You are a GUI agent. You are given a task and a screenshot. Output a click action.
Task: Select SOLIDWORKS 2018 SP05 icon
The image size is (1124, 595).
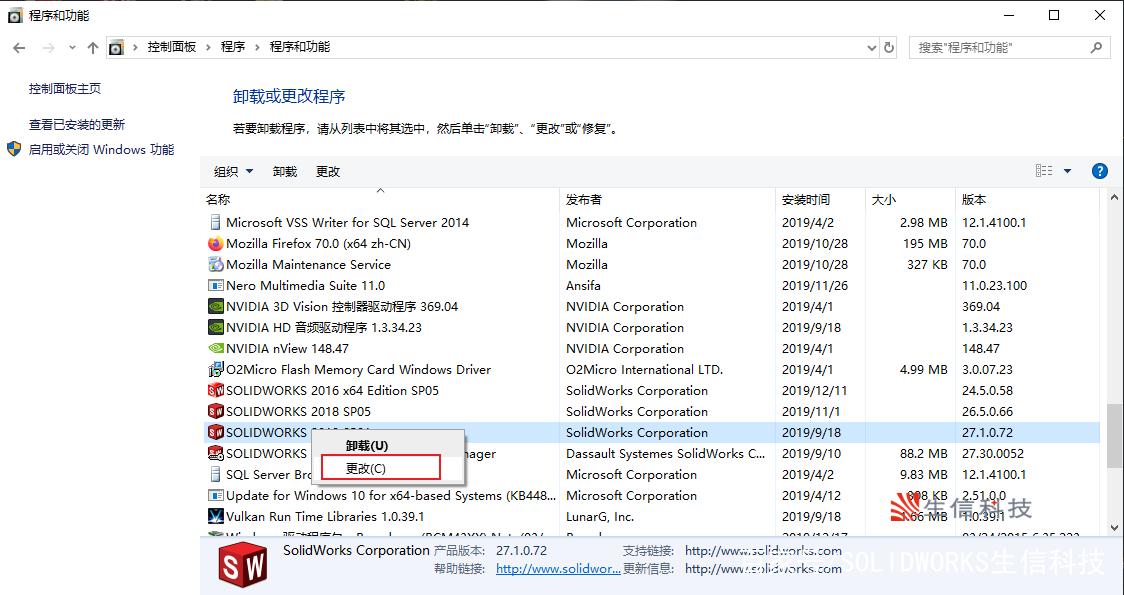pos(215,411)
